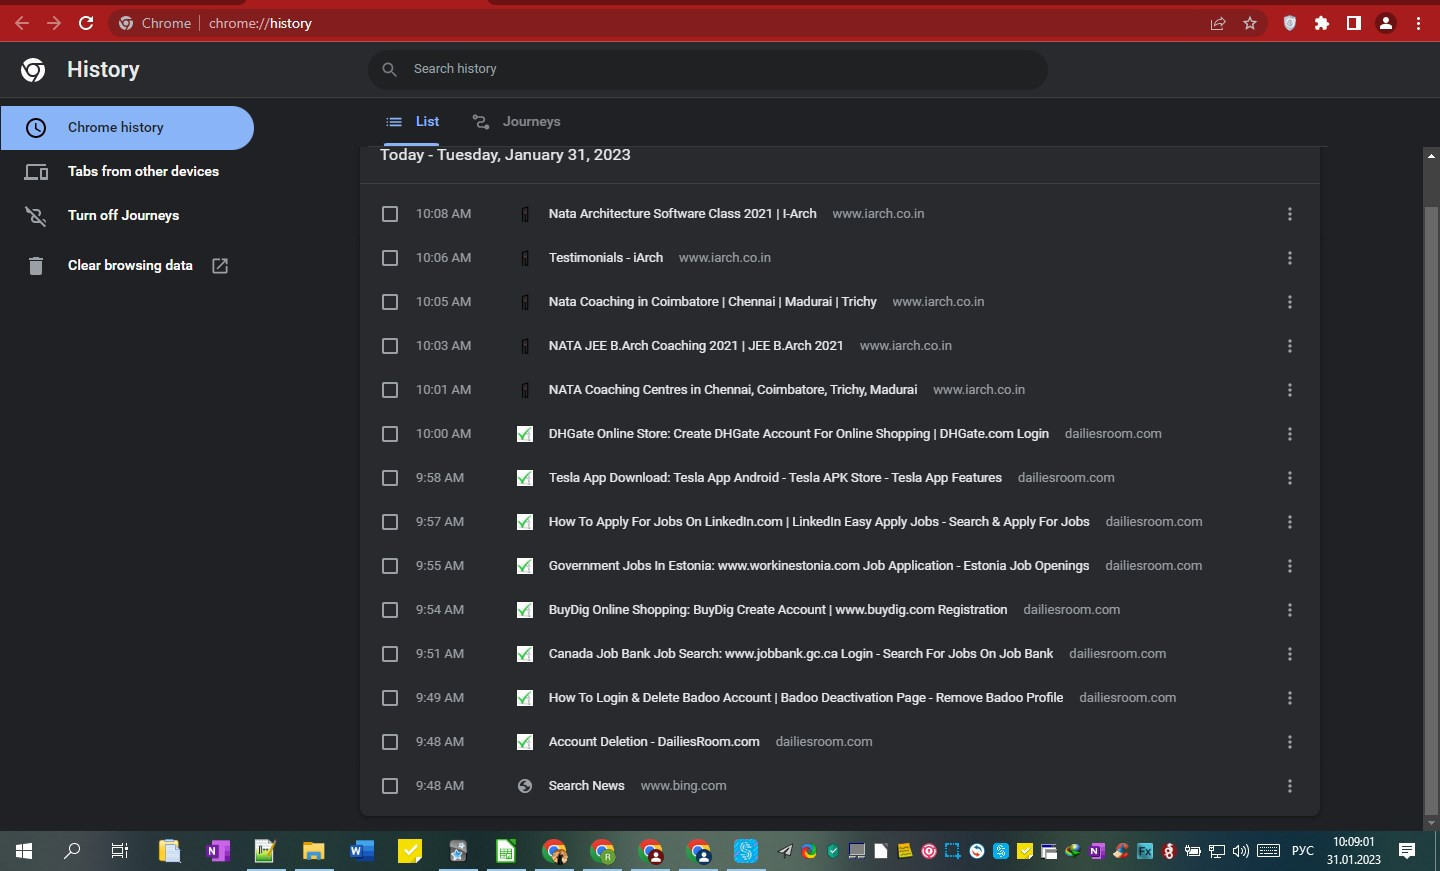The image size is (1440, 871).
Task: Open Chrome's three-dot main menu
Action: click(1418, 23)
